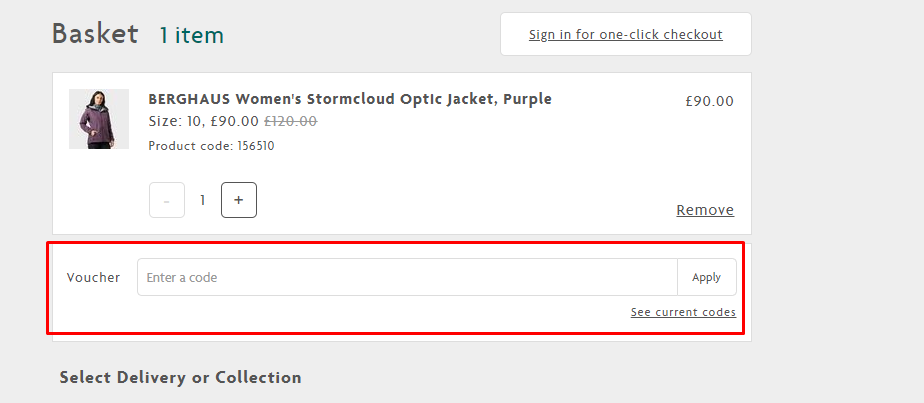Viewport: 924px width, 403px height.
Task: Click the BERGHAUS brand name in the title
Action: 189,99
